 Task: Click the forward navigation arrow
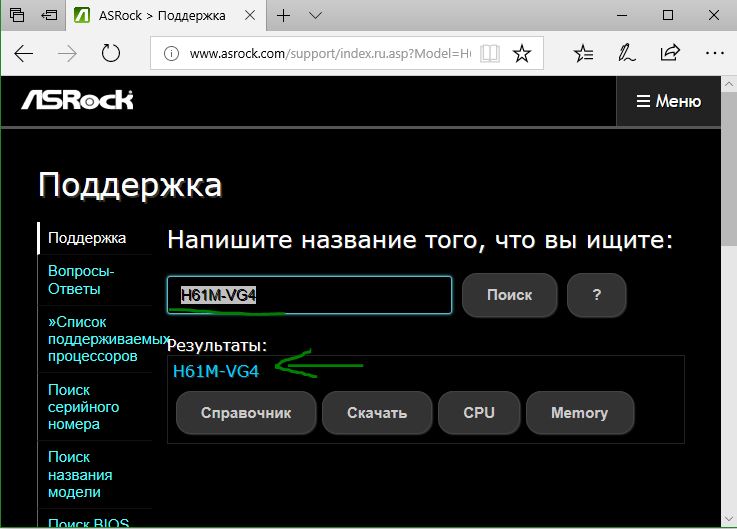point(67,54)
